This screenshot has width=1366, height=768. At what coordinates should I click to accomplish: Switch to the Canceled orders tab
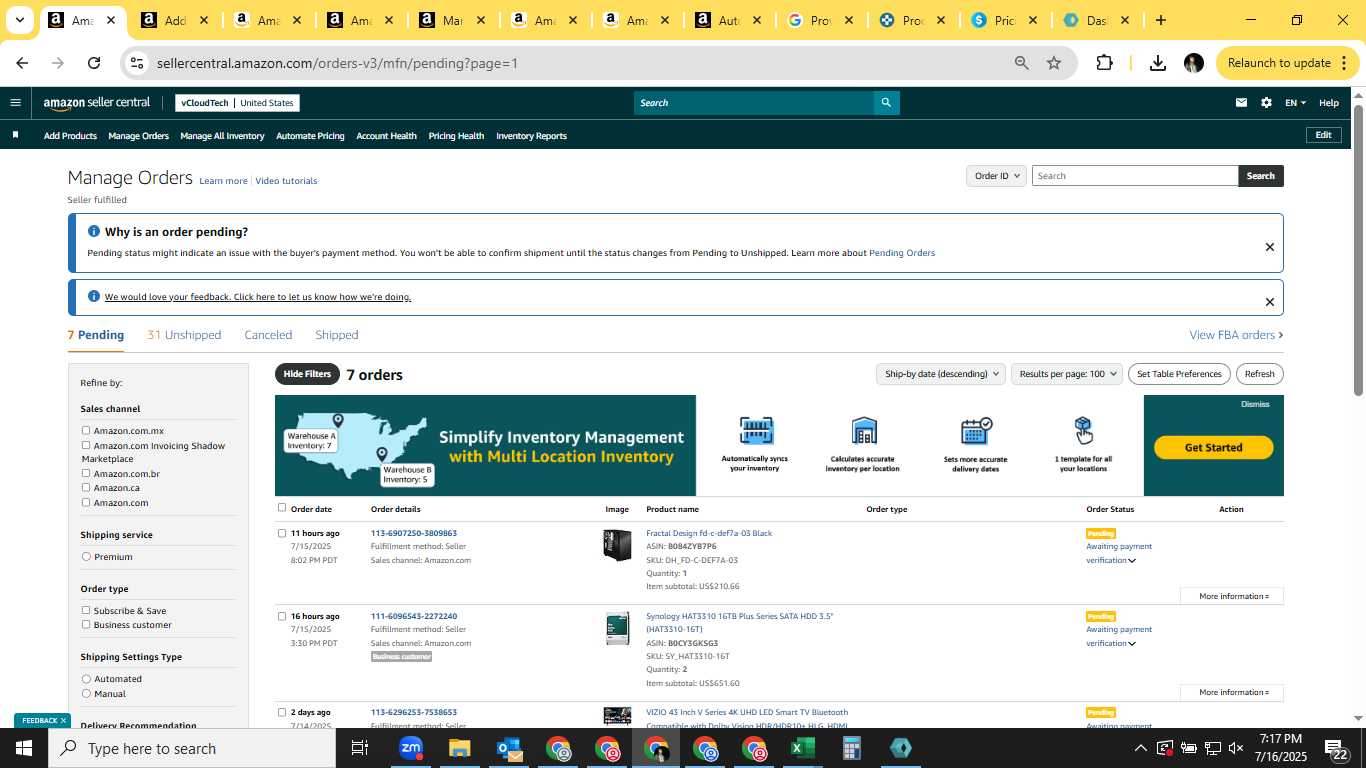pos(268,335)
